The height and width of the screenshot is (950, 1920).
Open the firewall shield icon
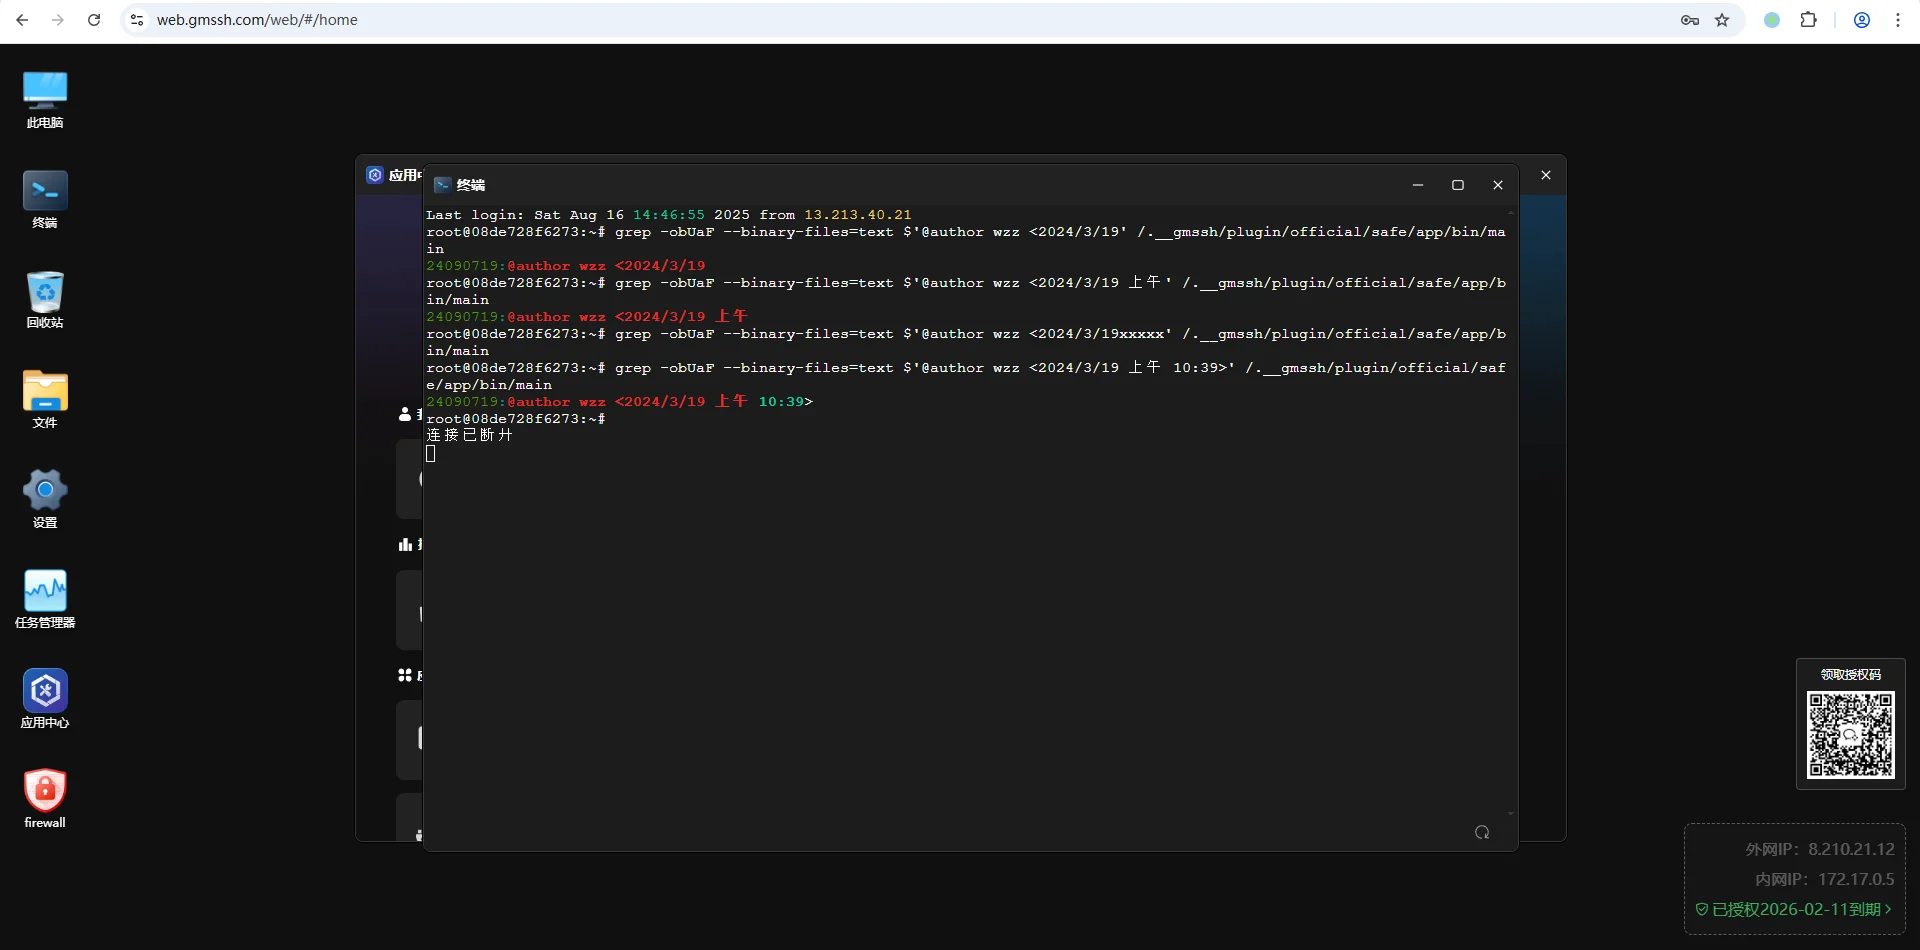(45, 791)
